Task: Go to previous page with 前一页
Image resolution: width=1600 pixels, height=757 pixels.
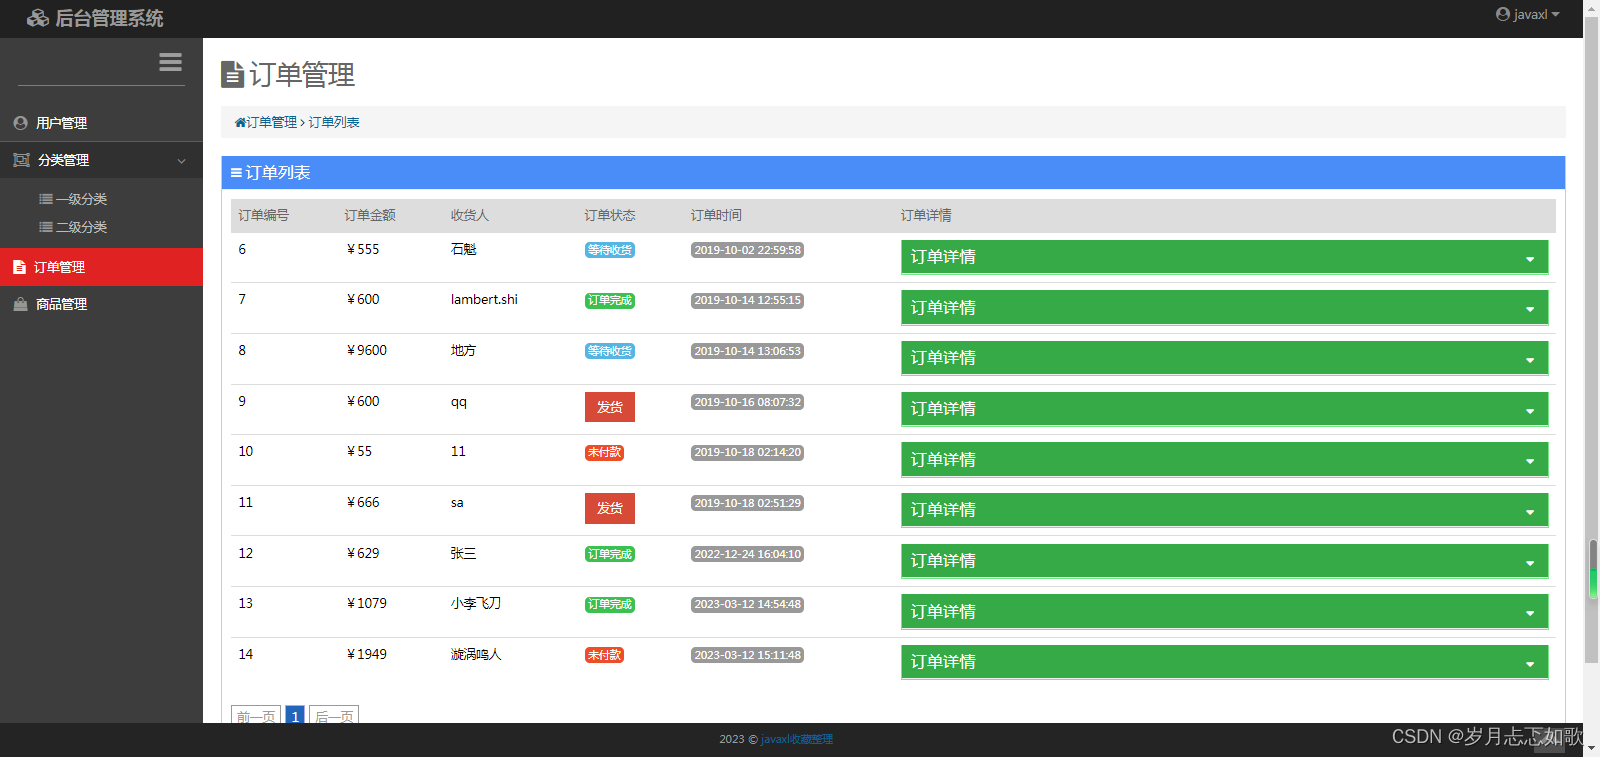Action: click(256, 716)
